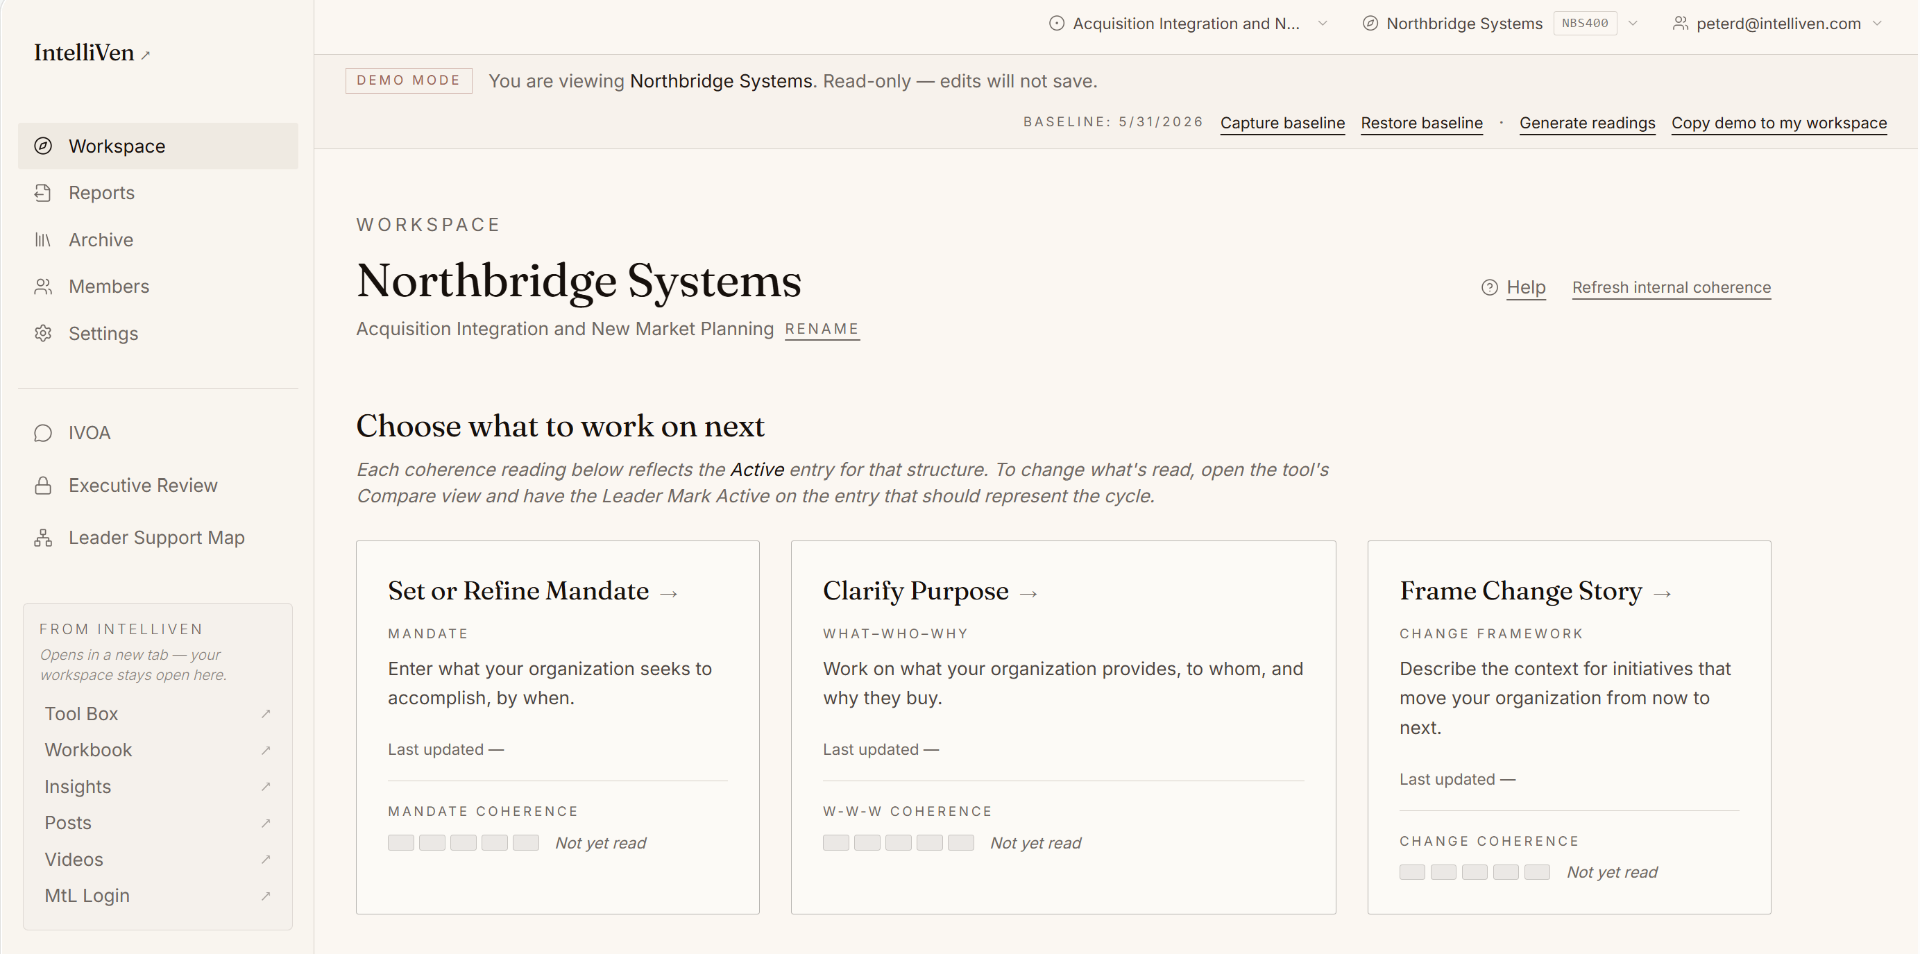Image resolution: width=1920 pixels, height=954 pixels.
Task: Open the Help link
Action: point(1526,288)
